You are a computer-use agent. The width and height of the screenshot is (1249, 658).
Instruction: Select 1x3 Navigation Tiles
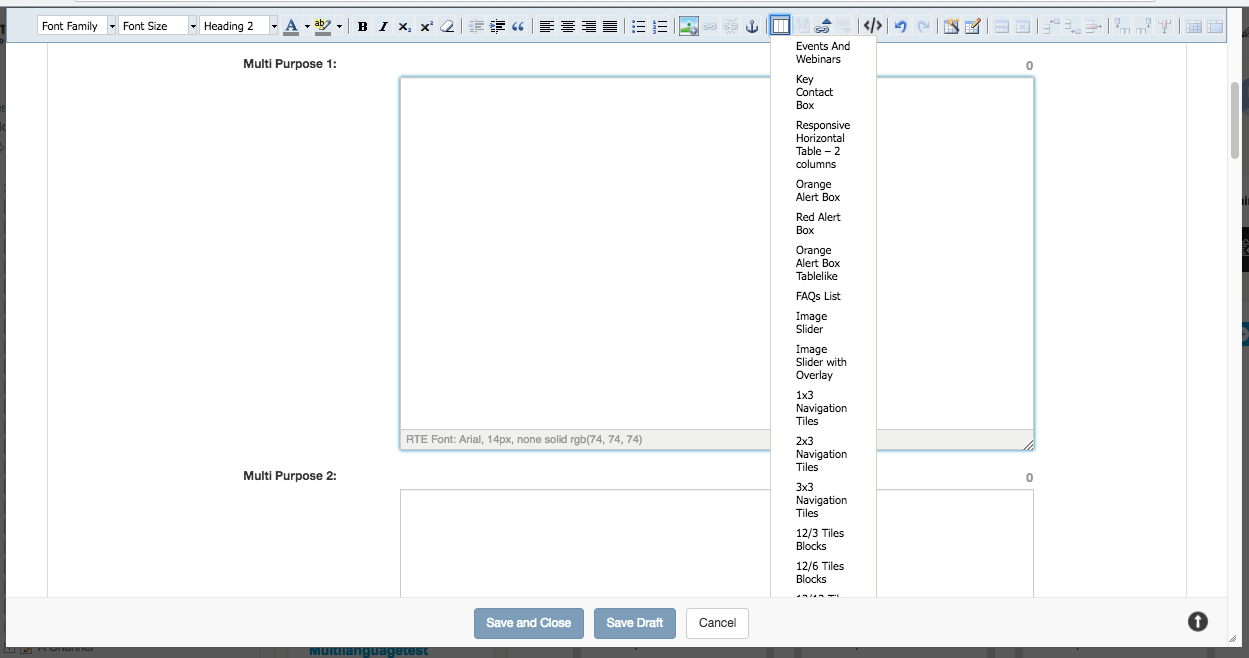coord(823,408)
